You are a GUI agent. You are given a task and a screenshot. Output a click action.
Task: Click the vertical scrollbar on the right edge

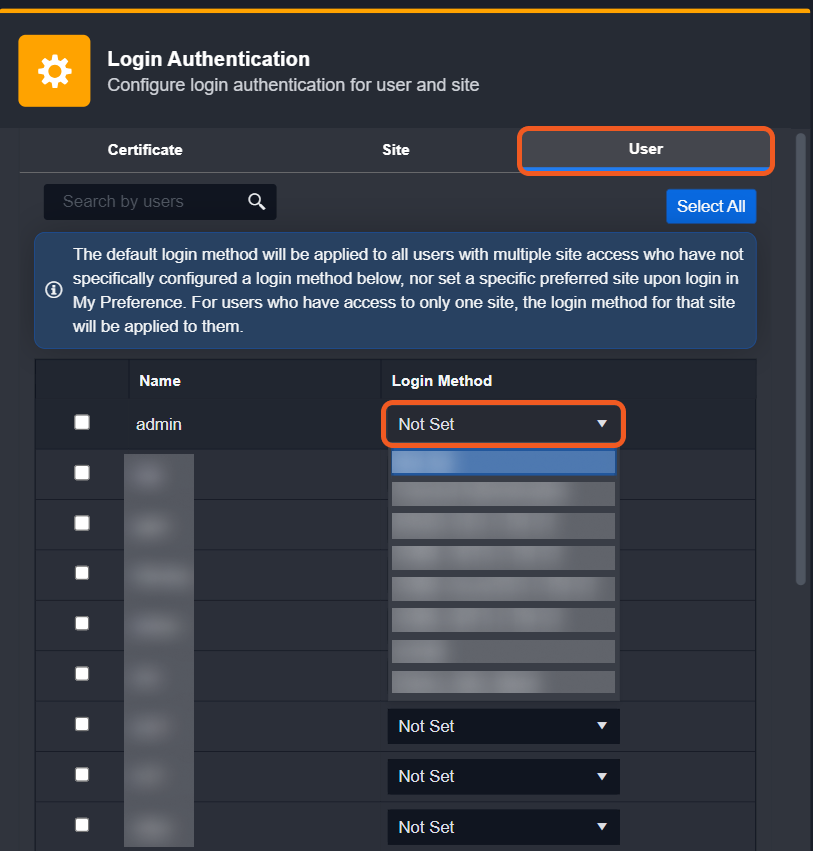800,360
